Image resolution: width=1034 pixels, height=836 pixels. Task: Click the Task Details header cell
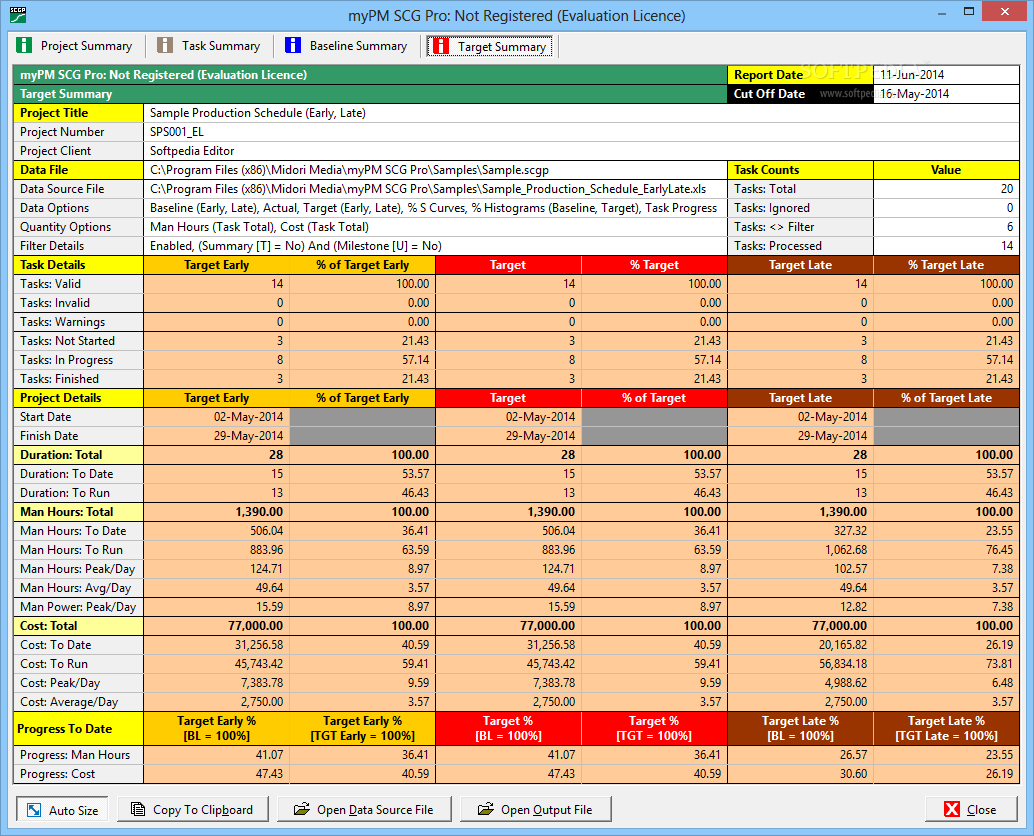[78, 265]
